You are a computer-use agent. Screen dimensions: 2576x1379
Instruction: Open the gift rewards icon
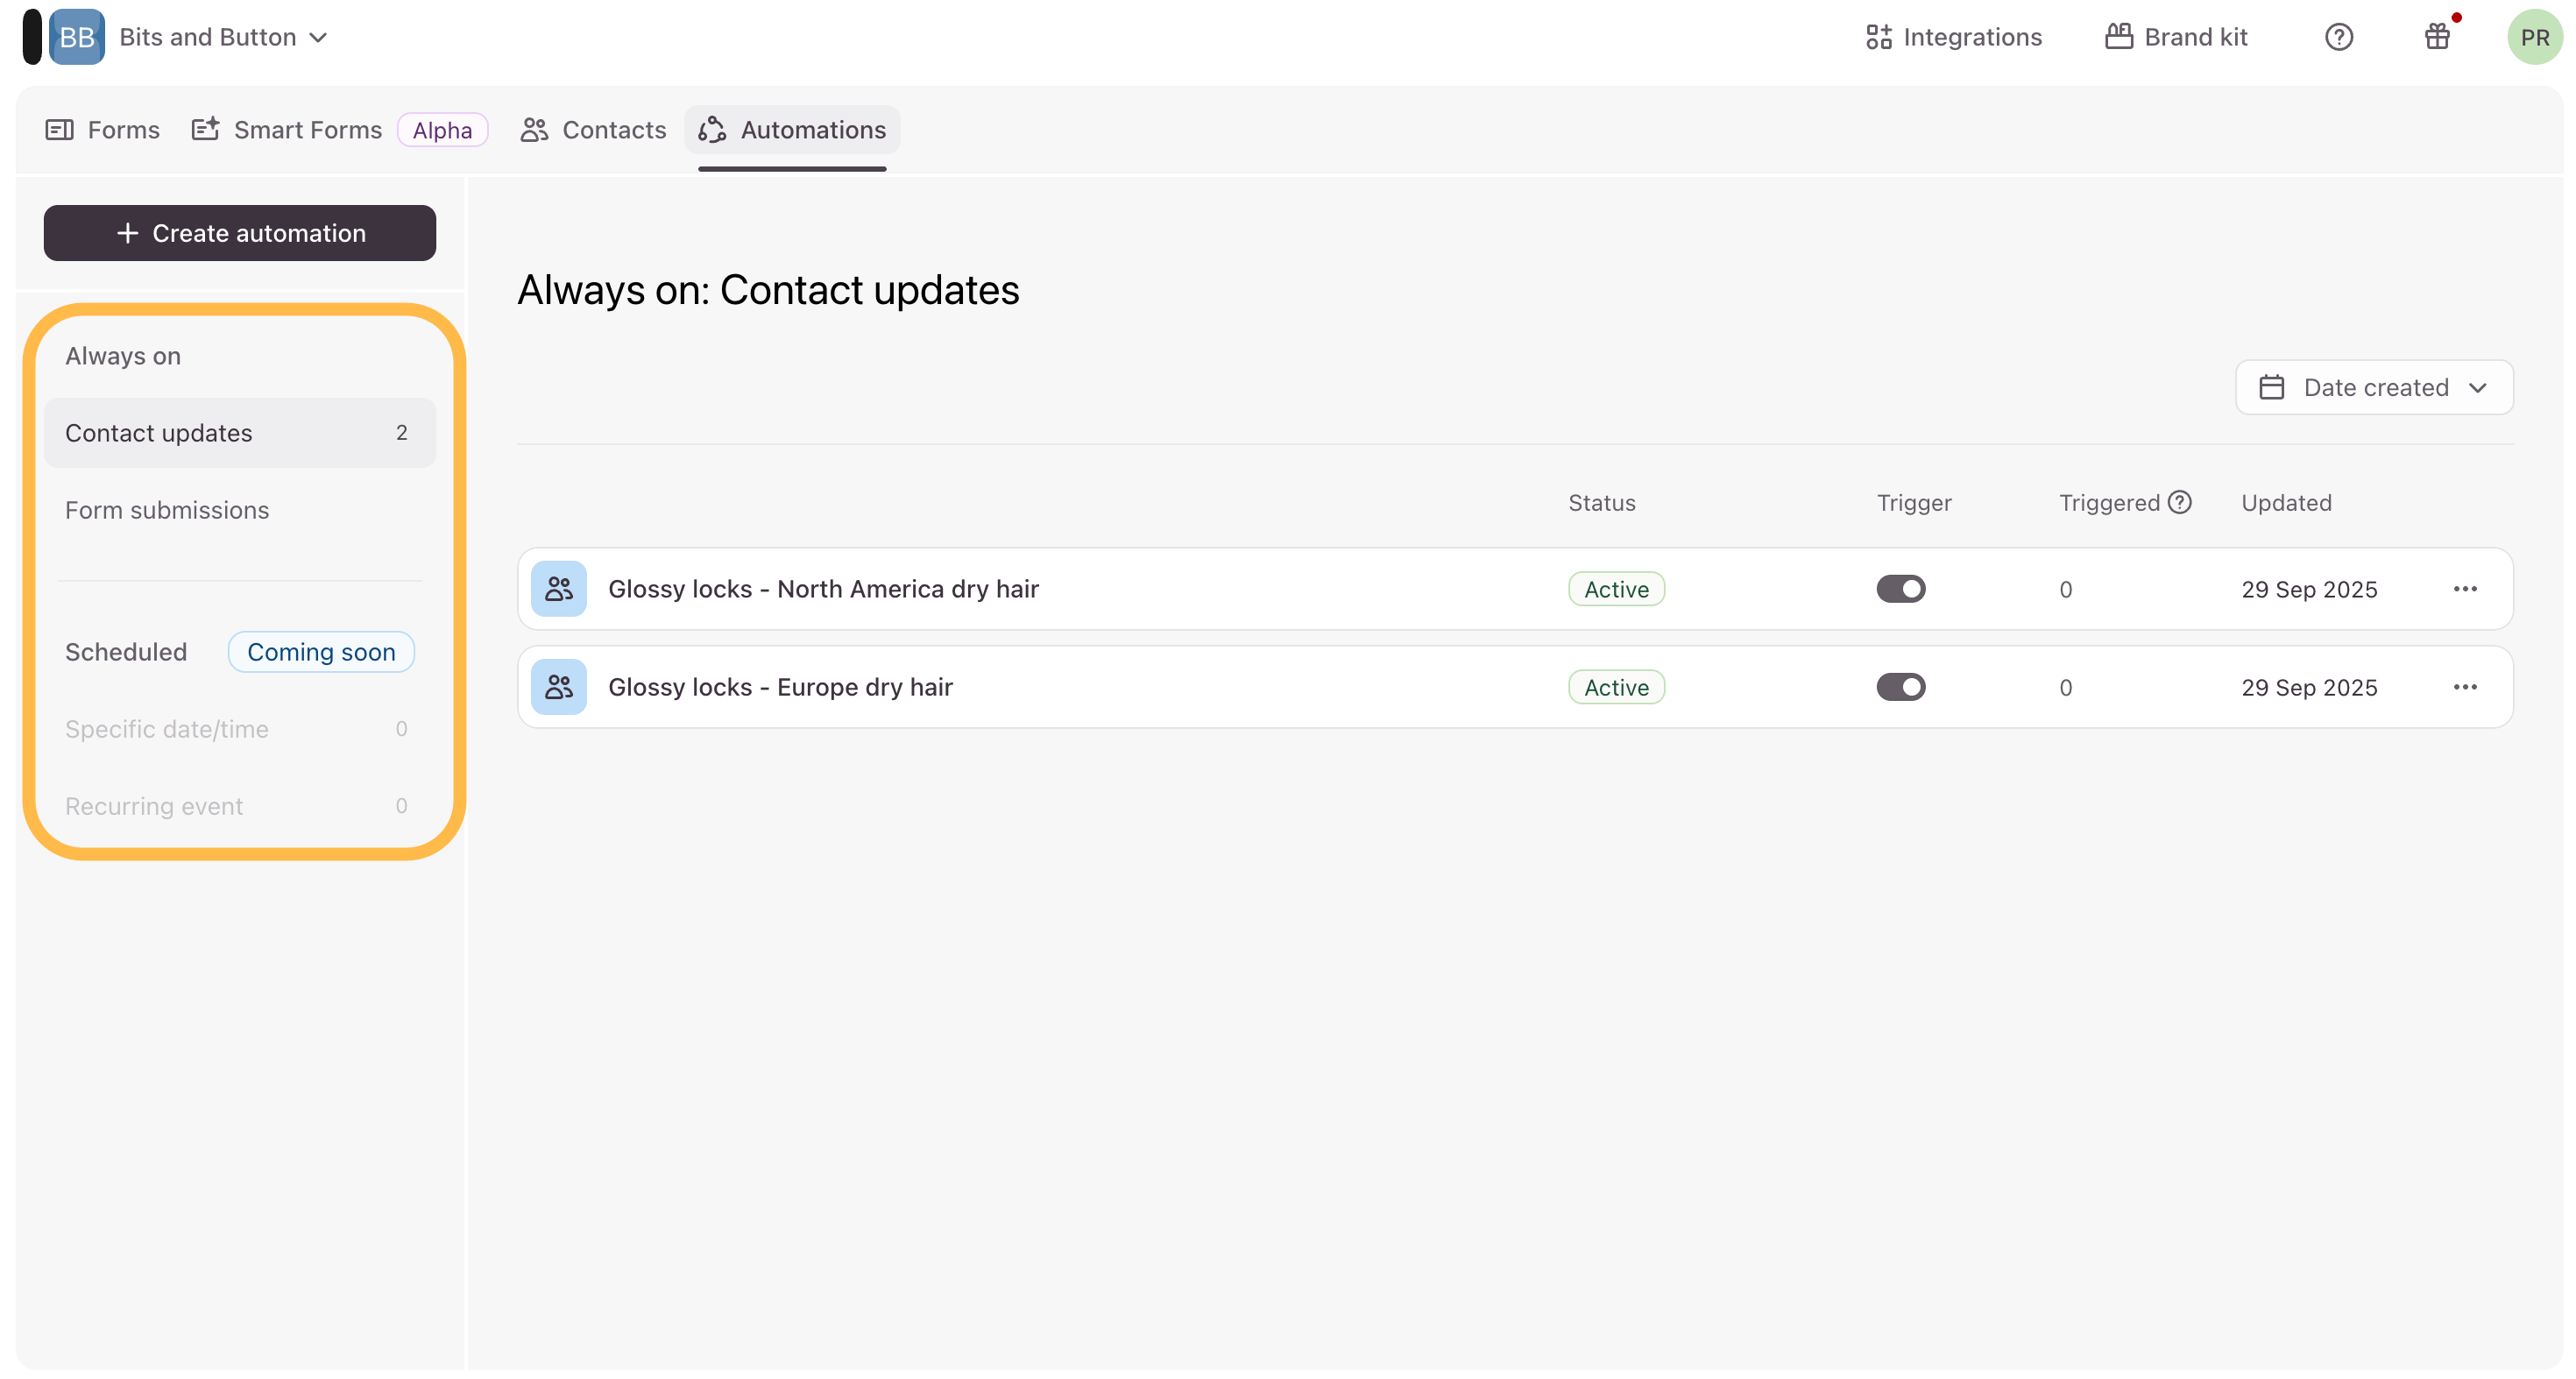(2437, 37)
